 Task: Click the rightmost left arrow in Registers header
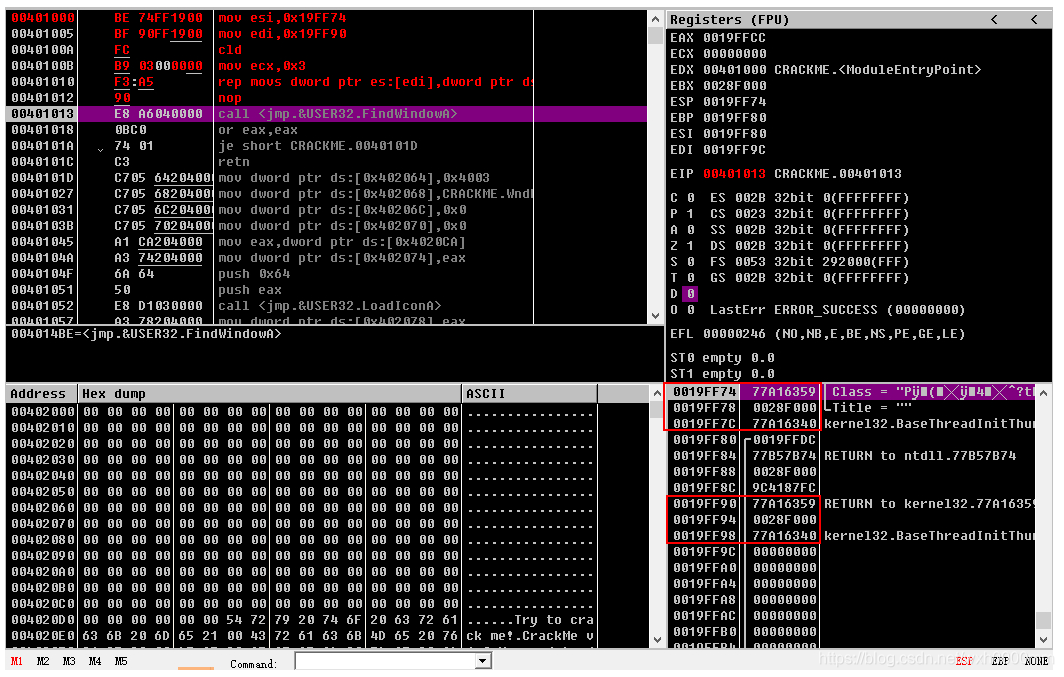point(1034,20)
